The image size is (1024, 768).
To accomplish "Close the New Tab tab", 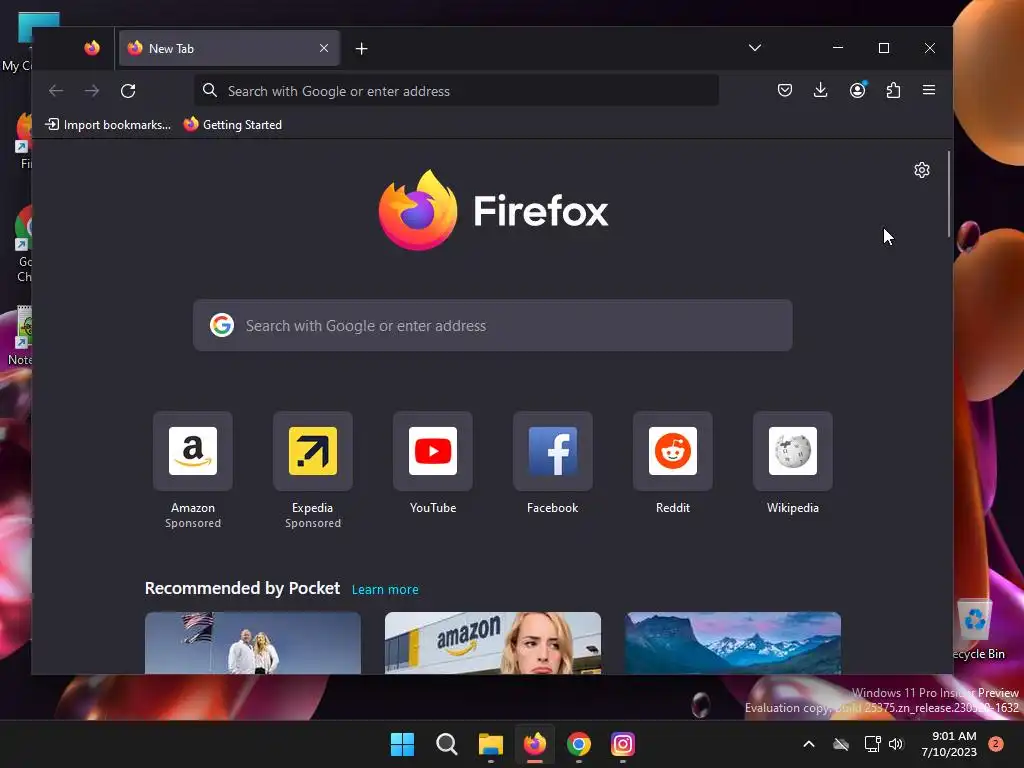I will point(324,48).
